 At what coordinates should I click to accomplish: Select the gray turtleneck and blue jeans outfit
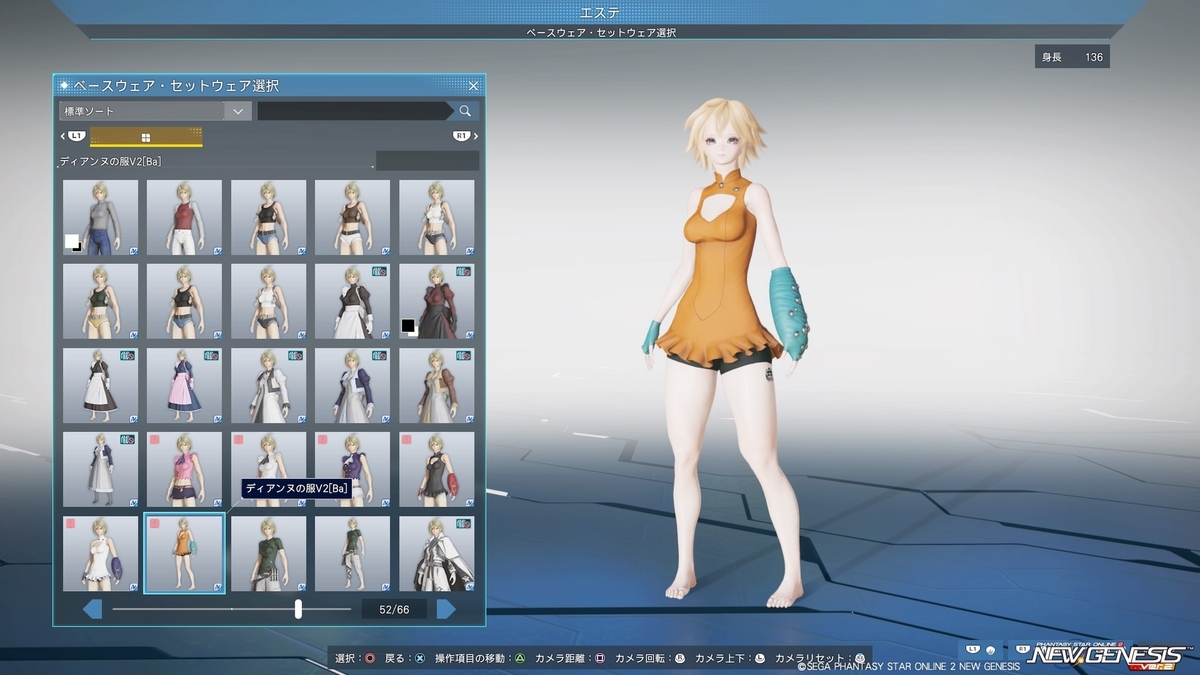click(100, 217)
